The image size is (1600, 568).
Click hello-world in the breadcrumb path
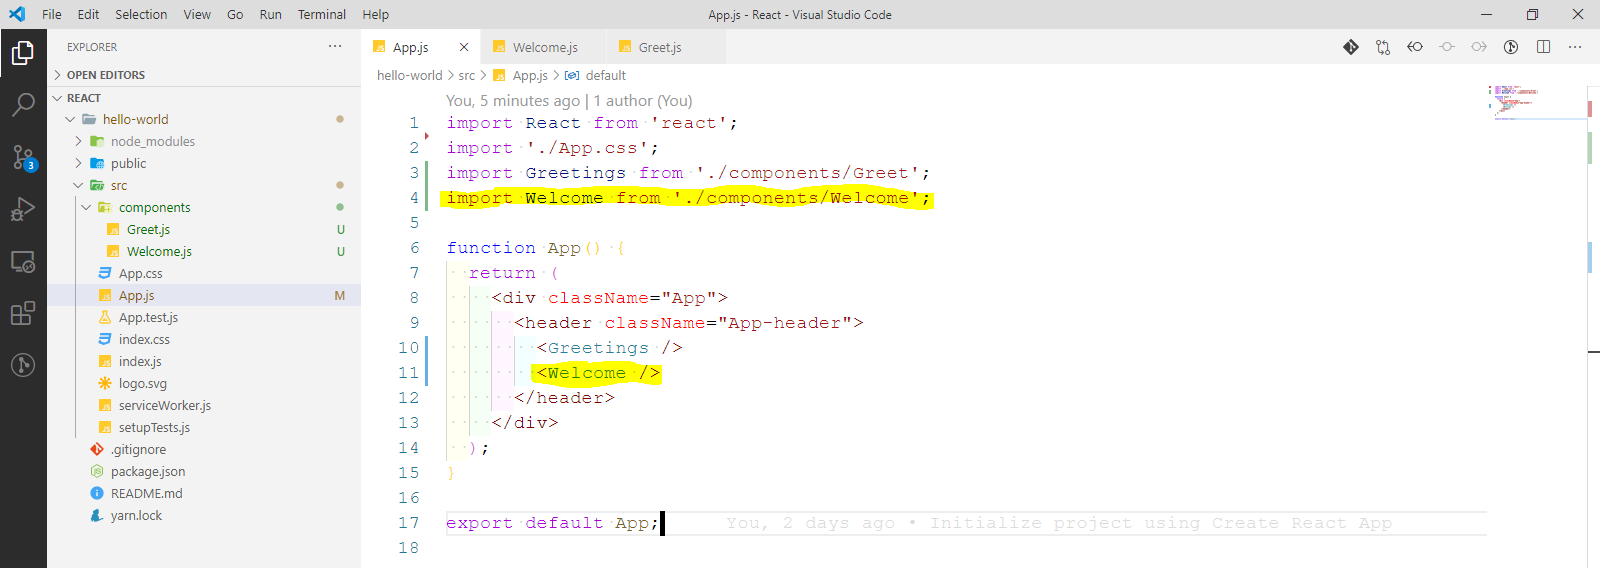(409, 75)
